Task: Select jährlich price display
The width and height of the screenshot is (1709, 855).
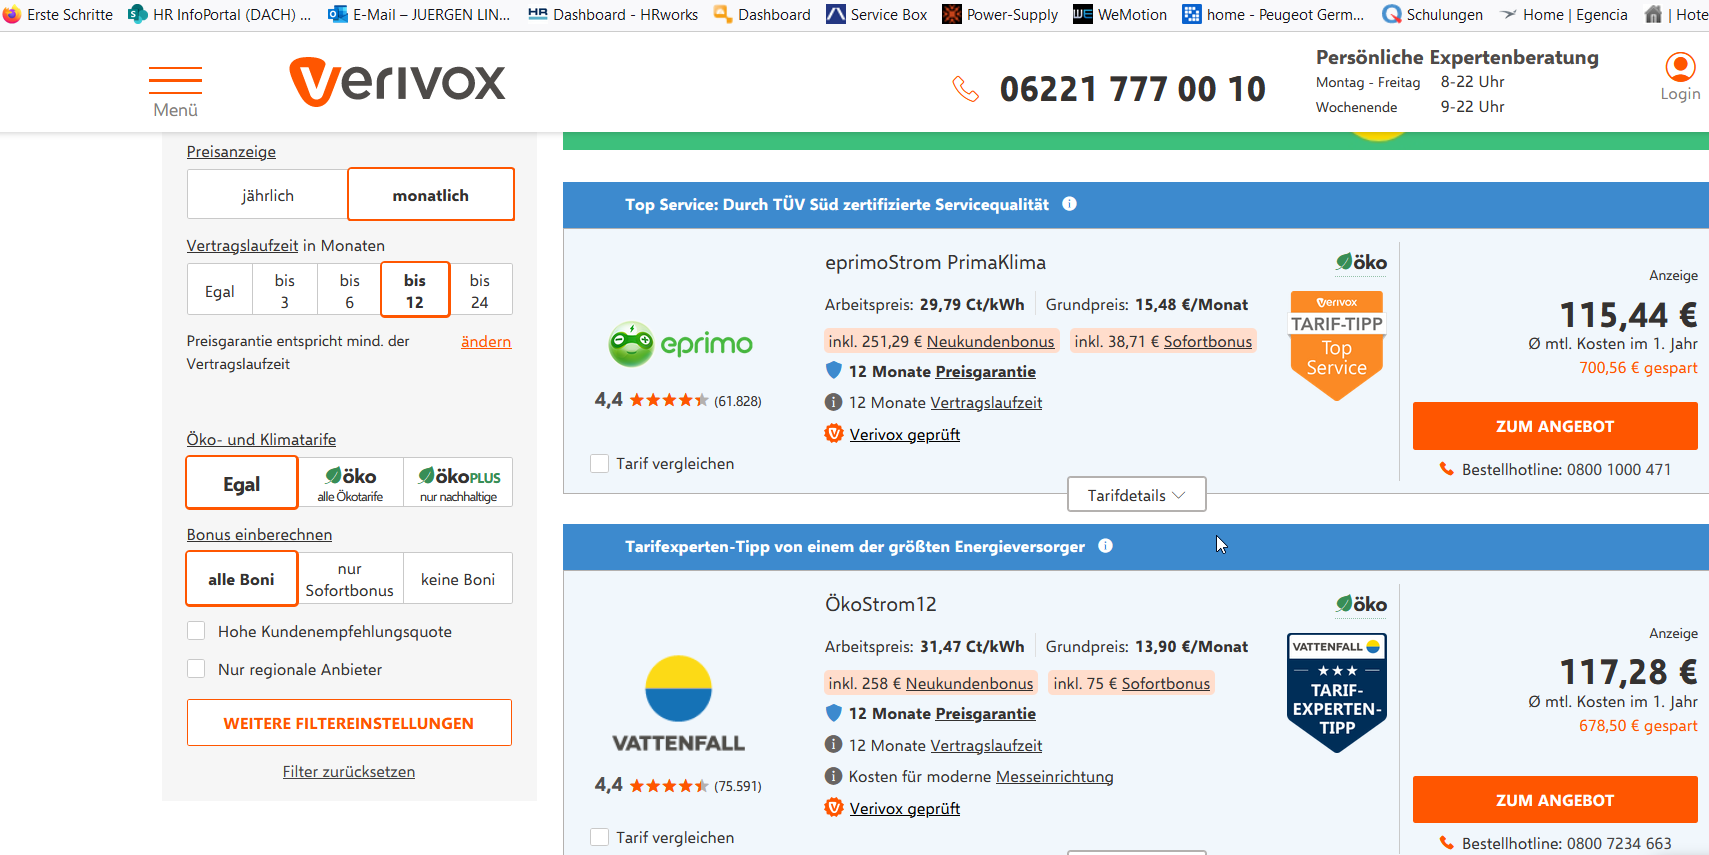Action: click(x=267, y=195)
